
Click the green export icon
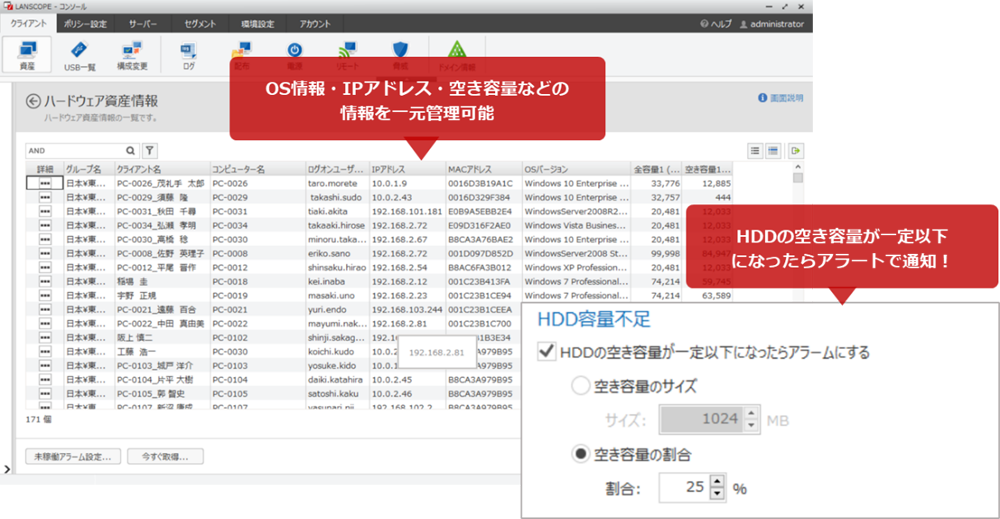[795, 151]
